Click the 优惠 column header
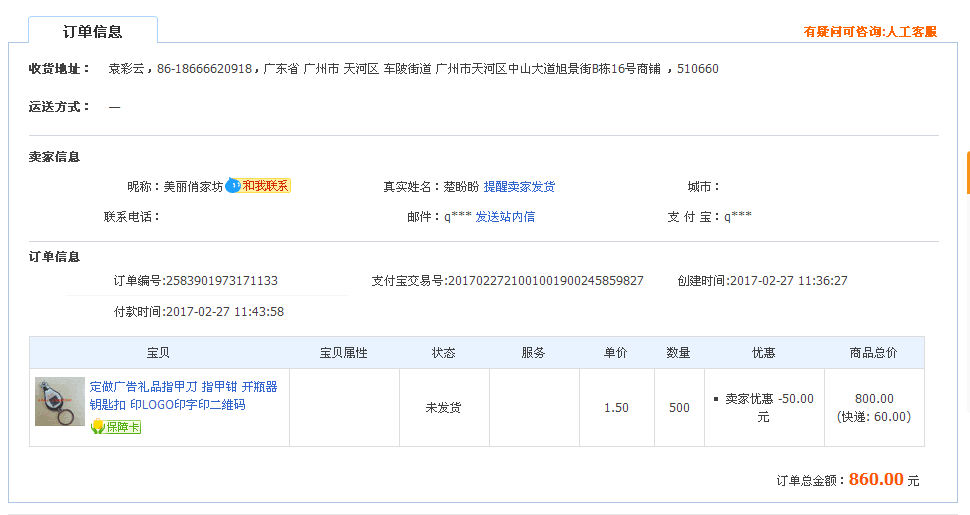The image size is (970, 515). pyautogui.click(x=763, y=353)
